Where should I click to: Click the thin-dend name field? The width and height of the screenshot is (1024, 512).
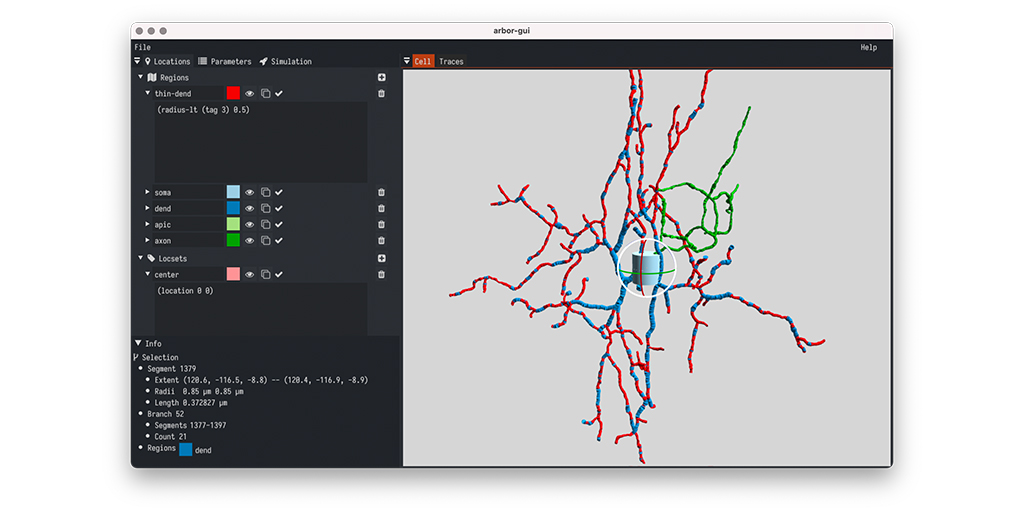pos(189,93)
